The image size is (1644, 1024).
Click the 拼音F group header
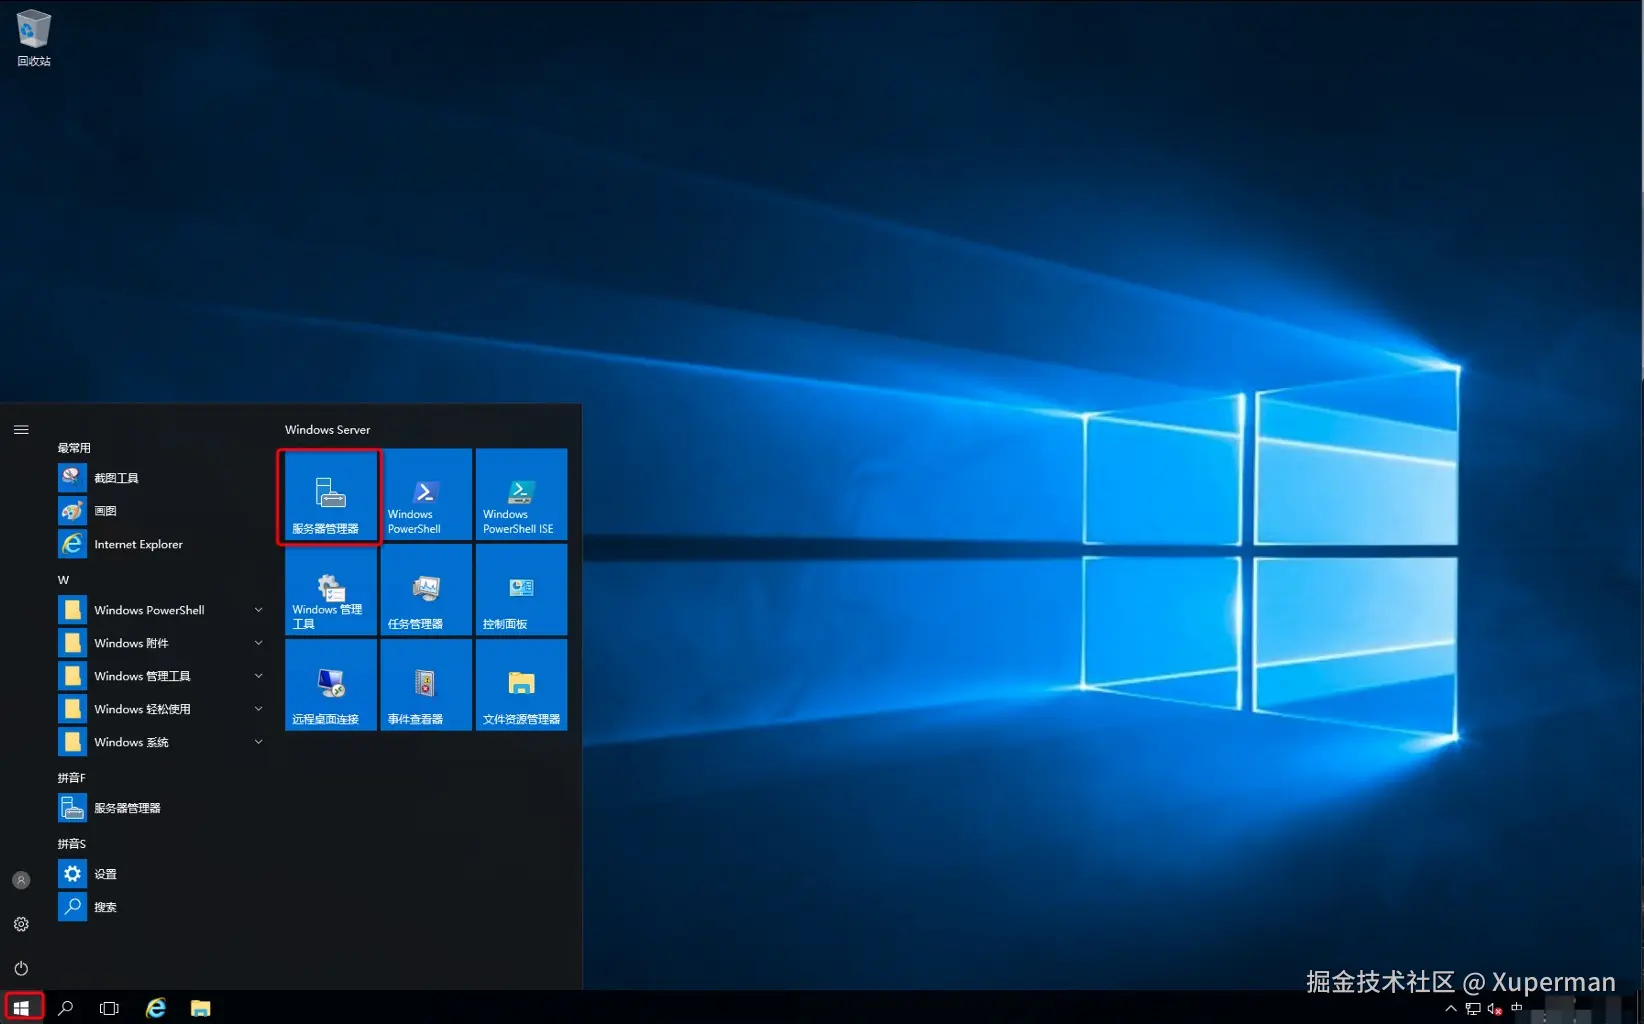click(72, 778)
